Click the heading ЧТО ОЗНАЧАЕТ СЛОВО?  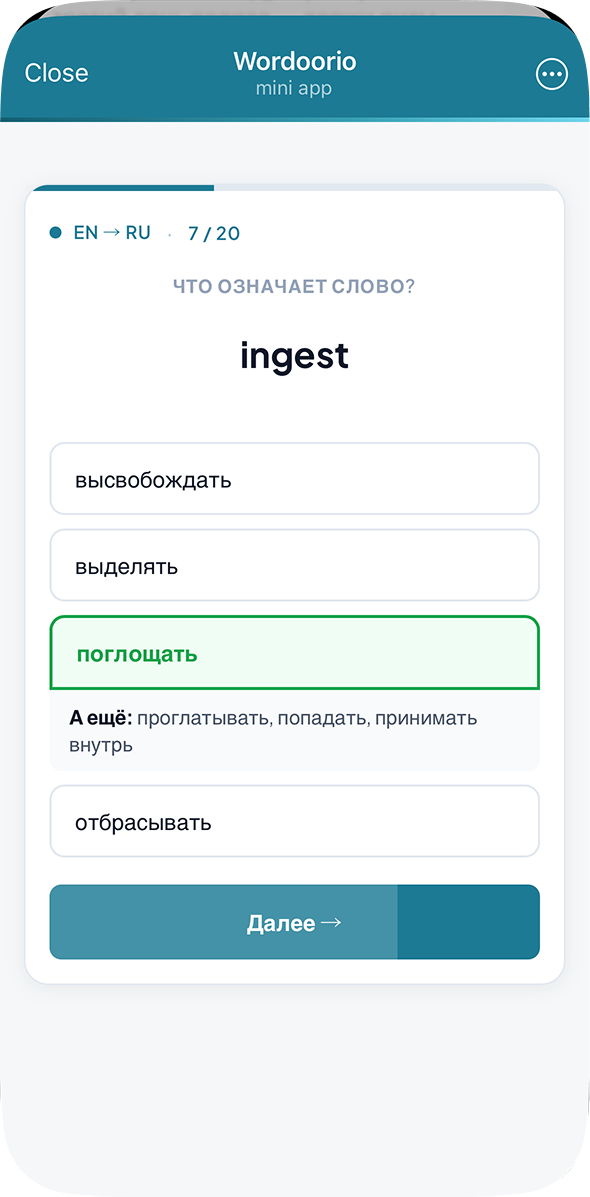tap(294, 287)
